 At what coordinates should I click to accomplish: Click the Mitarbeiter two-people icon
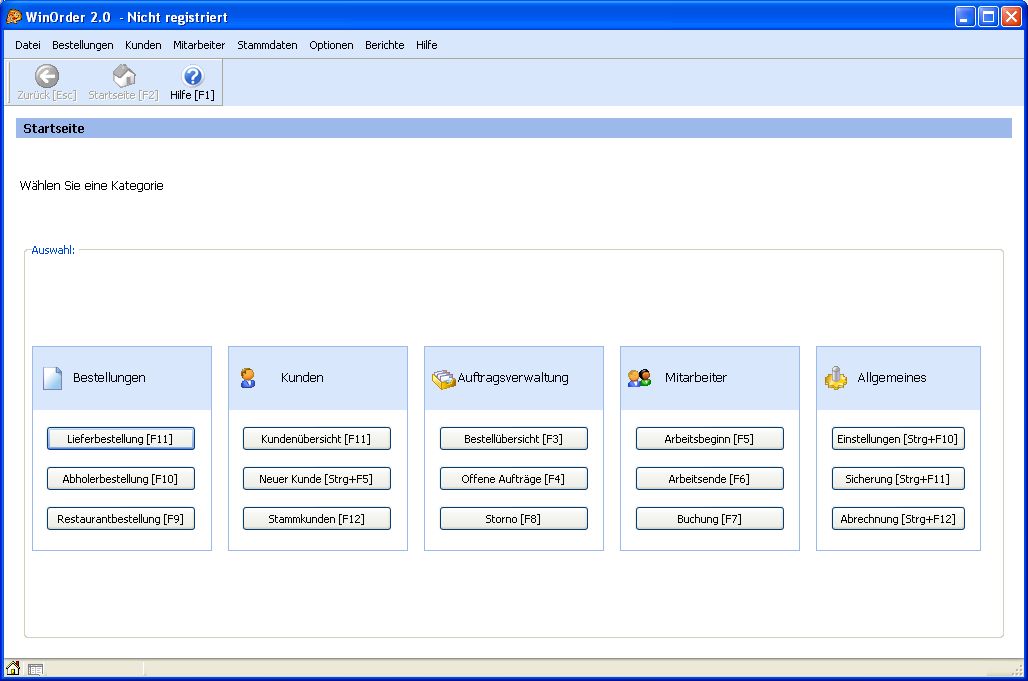coord(639,378)
